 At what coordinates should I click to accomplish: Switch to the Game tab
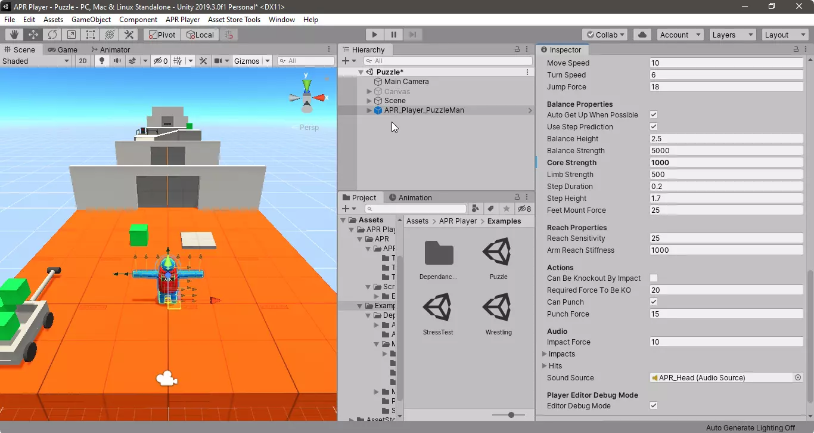tap(62, 50)
